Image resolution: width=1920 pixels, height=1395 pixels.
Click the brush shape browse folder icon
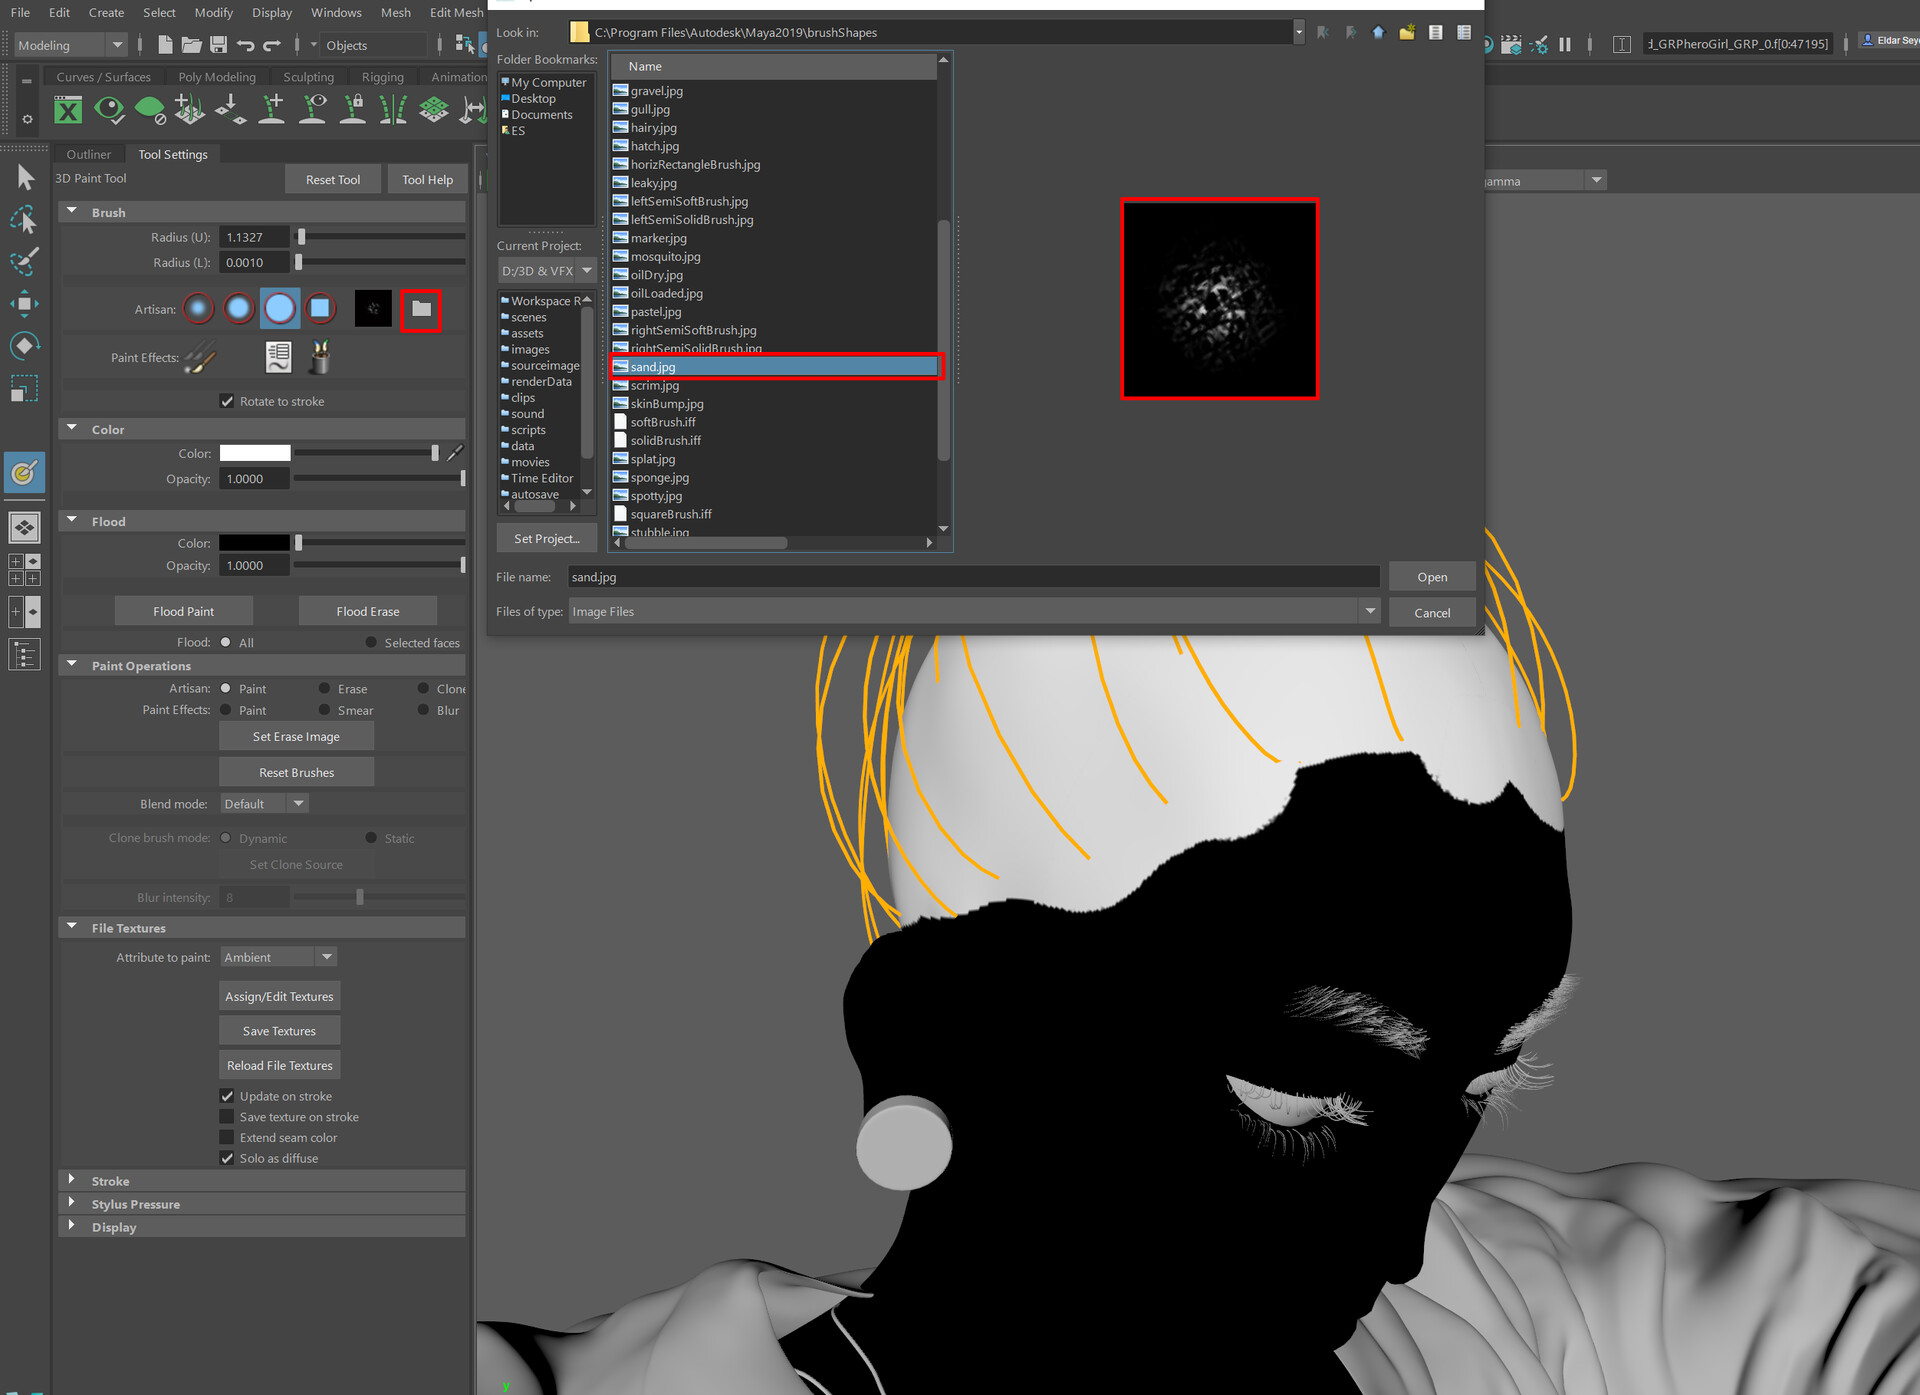click(421, 309)
